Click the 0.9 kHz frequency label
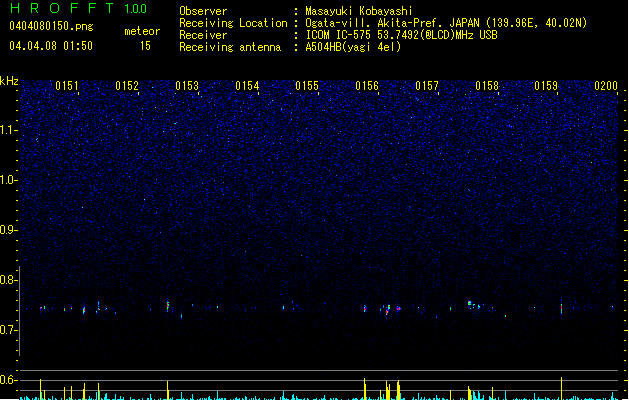The width and height of the screenshot is (629, 400). pos(8,230)
